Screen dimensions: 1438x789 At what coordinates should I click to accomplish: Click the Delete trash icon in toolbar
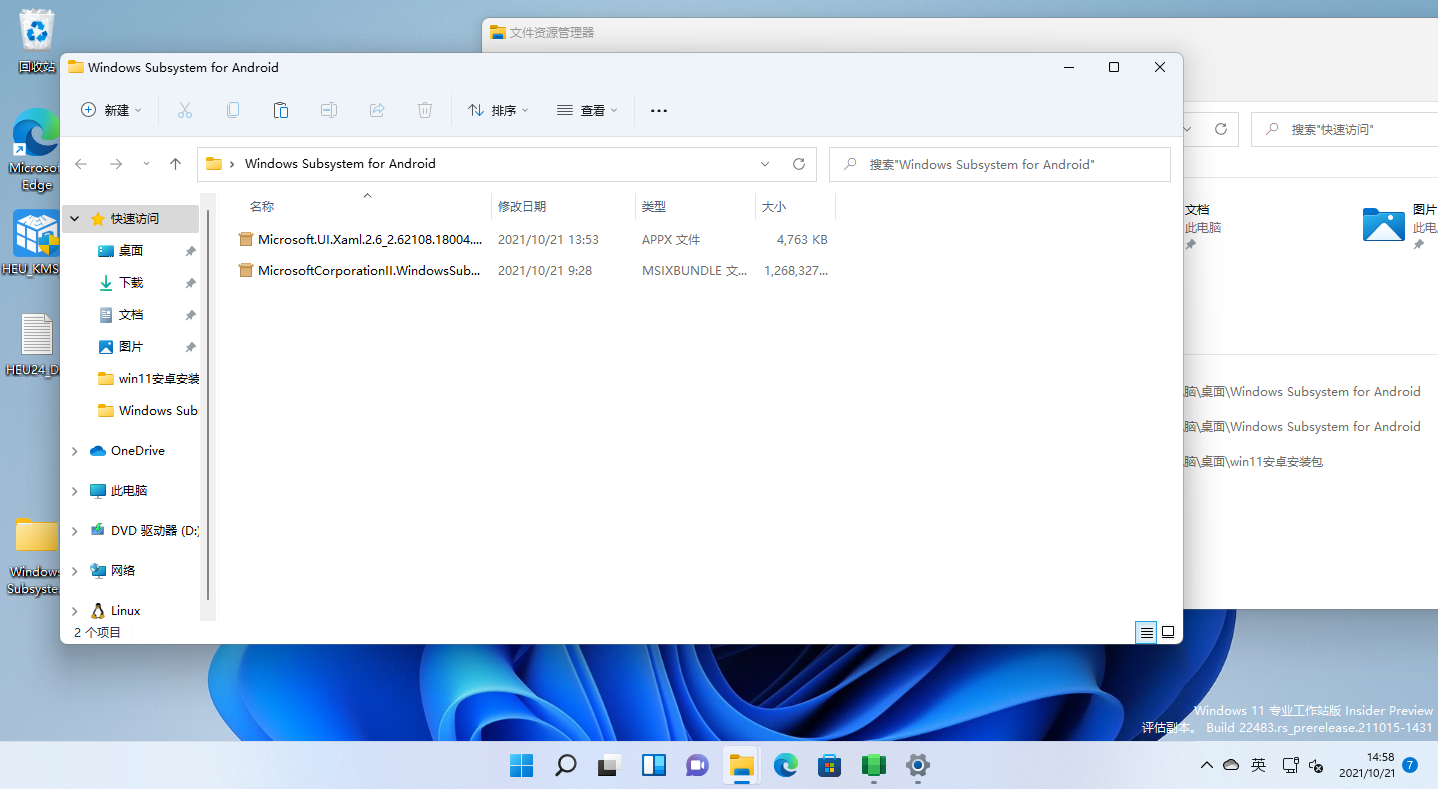tap(425, 110)
